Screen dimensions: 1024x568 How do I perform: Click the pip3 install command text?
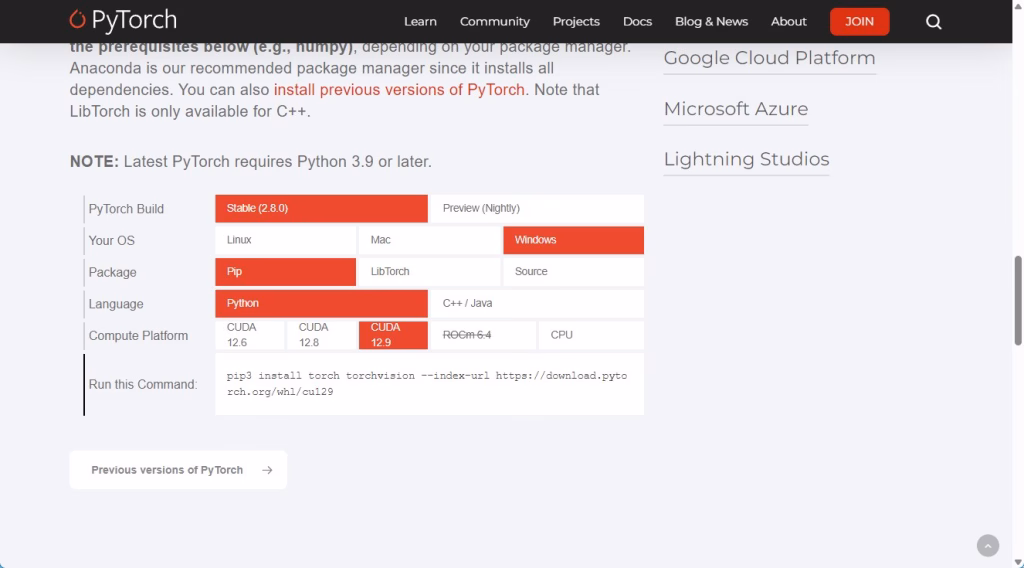tap(427, 384)
